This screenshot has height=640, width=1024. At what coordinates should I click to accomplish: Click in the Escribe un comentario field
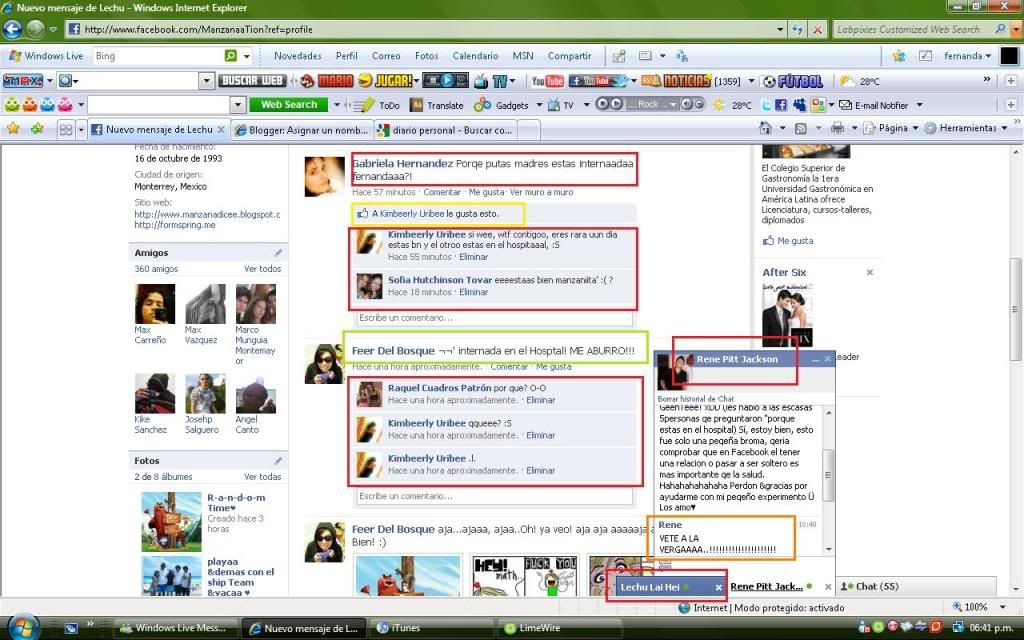pyautogui.click(x=492, y=318)
